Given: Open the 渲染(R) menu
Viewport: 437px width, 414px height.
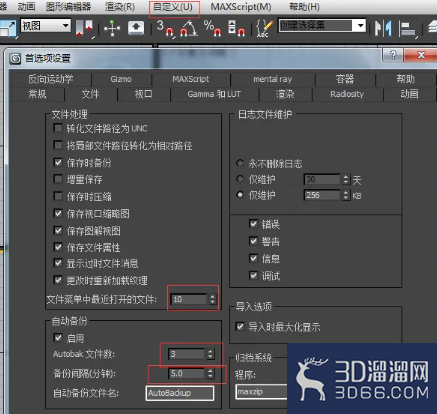Looking at the screenshot, I should pos(120,7).
